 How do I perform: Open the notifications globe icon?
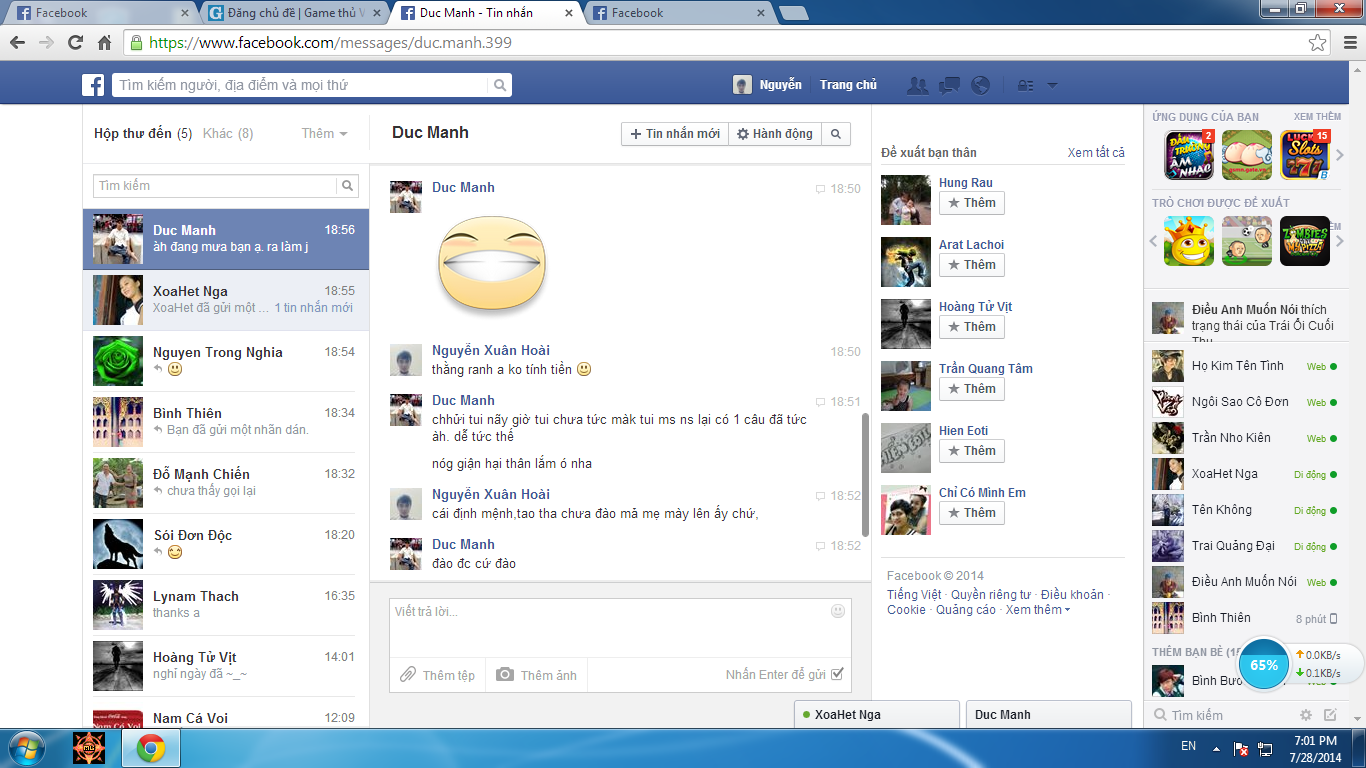point(980,85)
